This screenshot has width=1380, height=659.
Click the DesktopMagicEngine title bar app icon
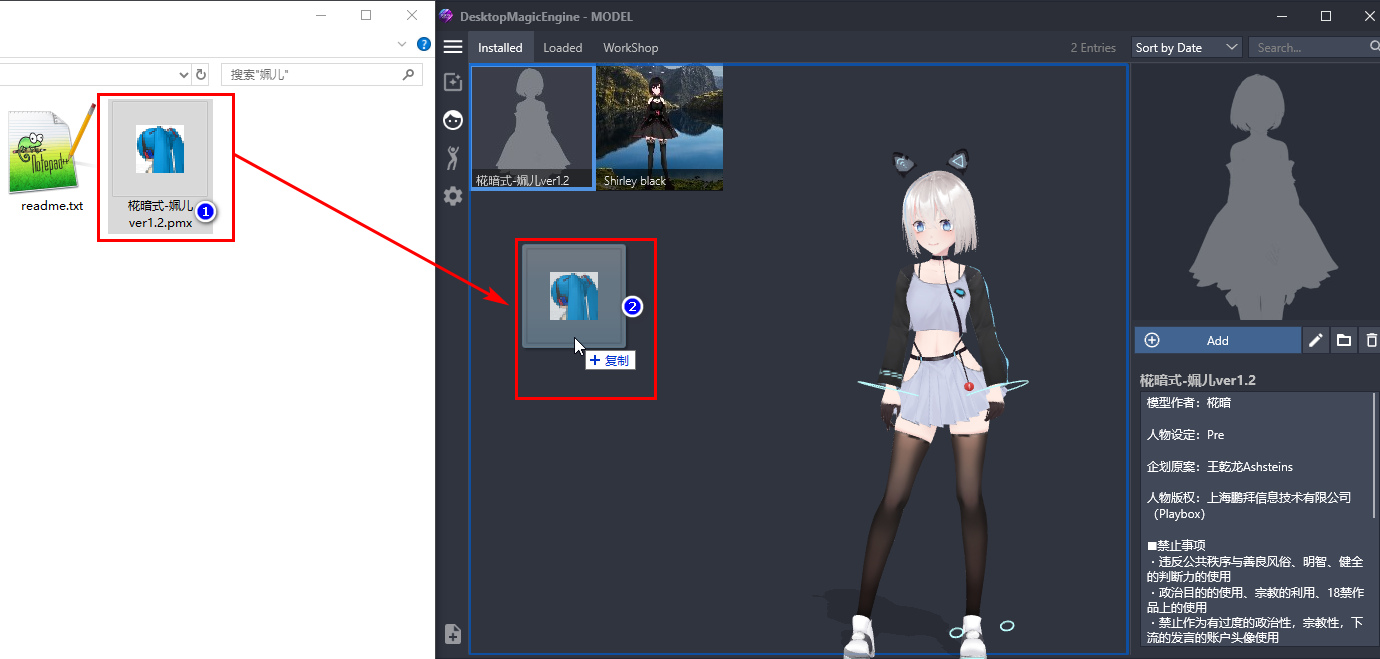[447, 16]
